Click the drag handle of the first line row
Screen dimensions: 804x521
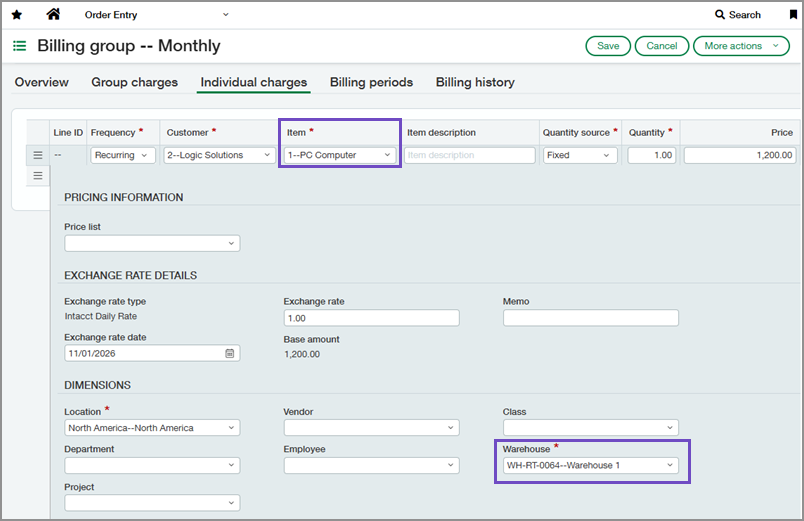coord(38,155)
